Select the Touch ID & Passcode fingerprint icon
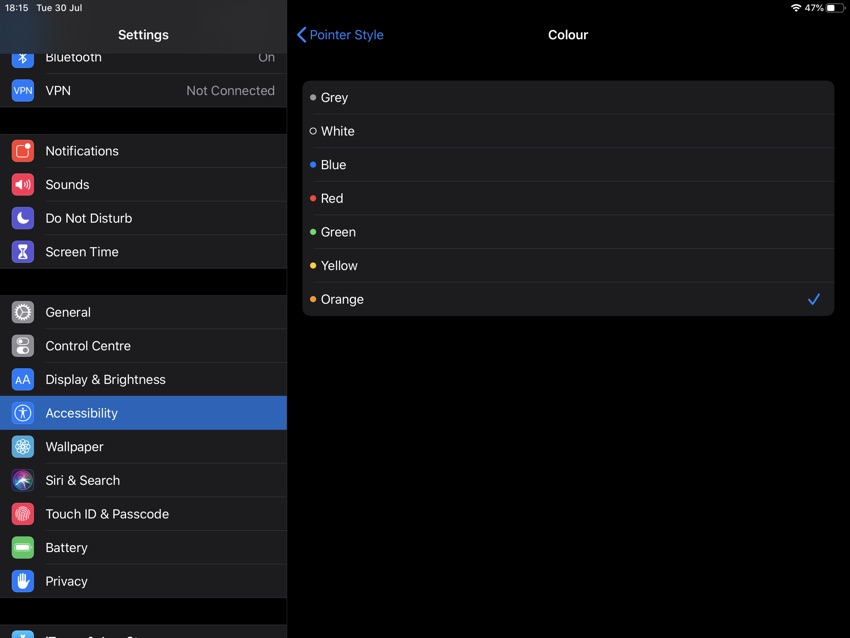This screenshot has height=638, width=850. coord(23,514)
